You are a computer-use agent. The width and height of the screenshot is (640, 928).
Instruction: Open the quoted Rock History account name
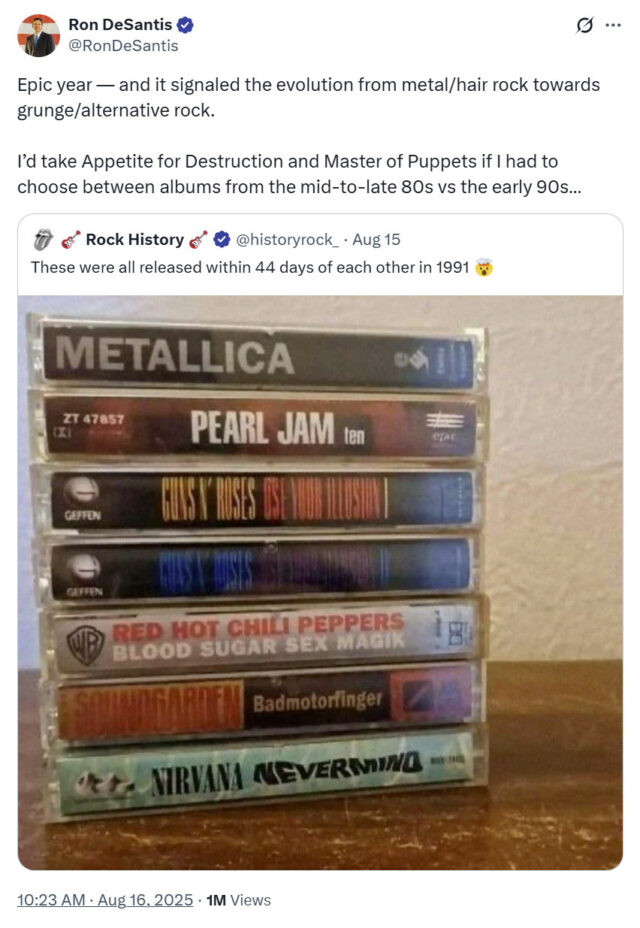coord(135,239)
